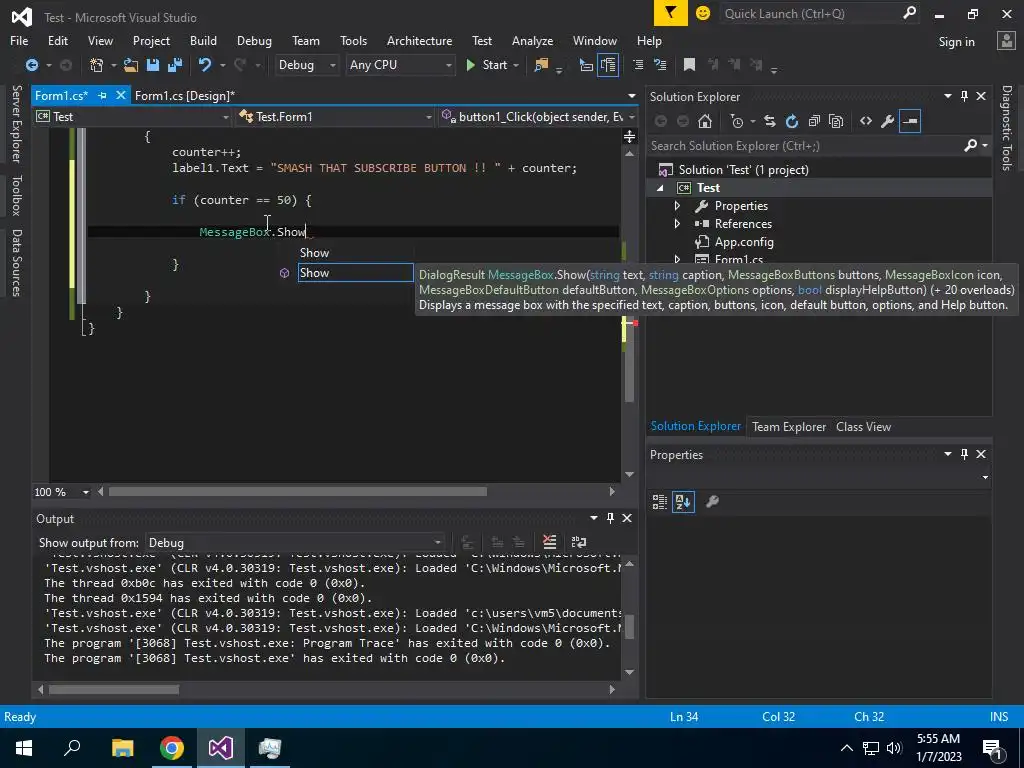
Task: Click Clear All in Output window
Action: 550,541
